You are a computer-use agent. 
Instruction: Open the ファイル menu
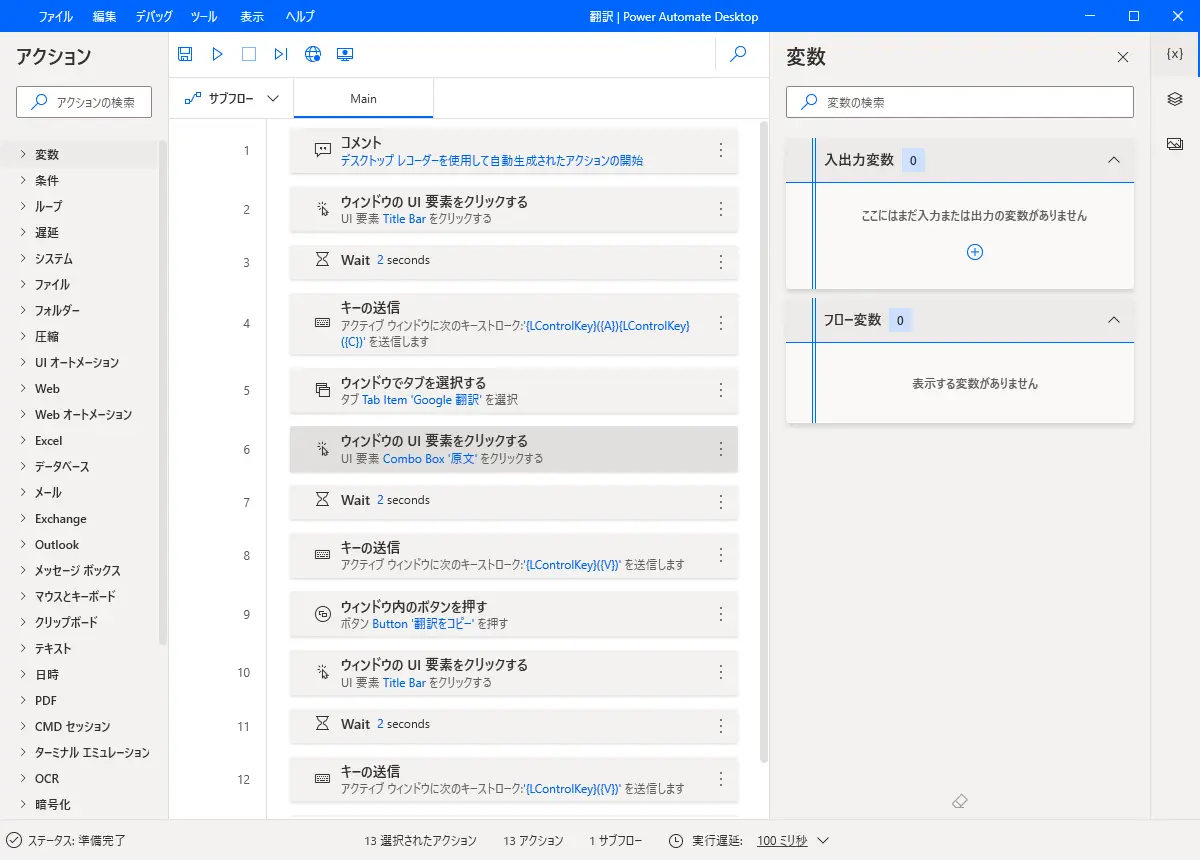[55, 17]
